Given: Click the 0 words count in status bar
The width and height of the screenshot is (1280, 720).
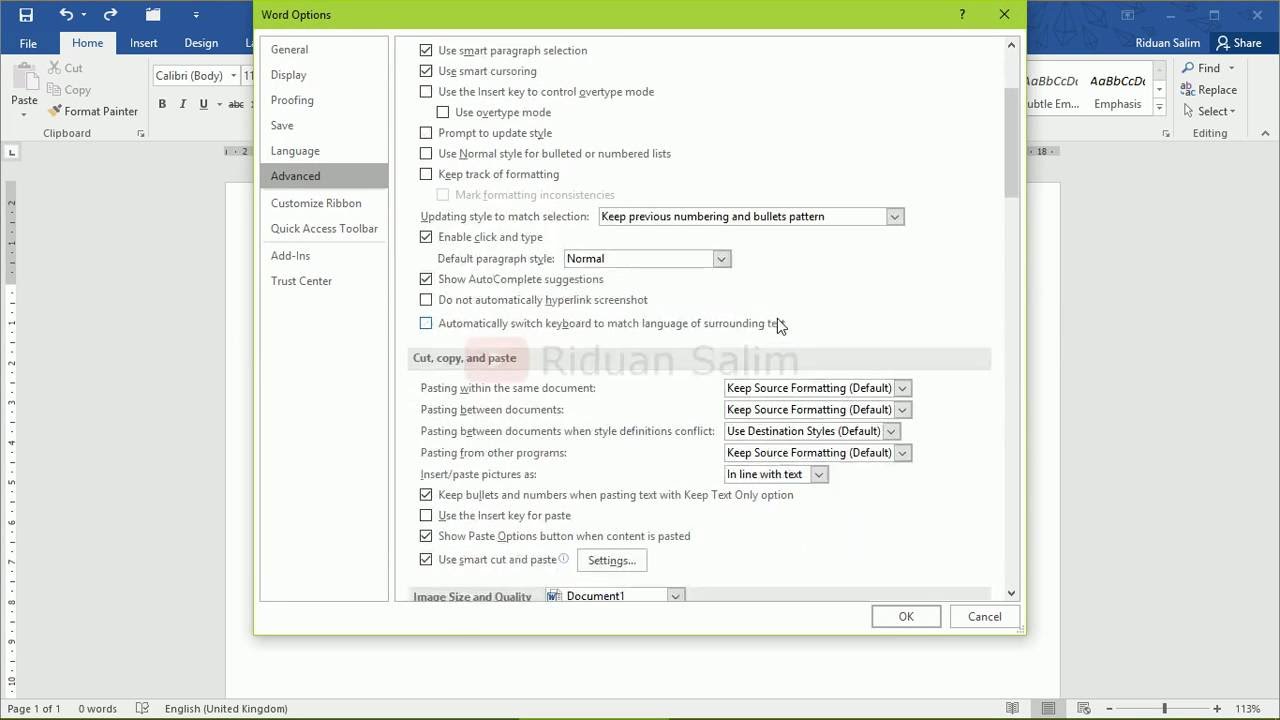Looking at the screenshot, I should coord(97,708).
